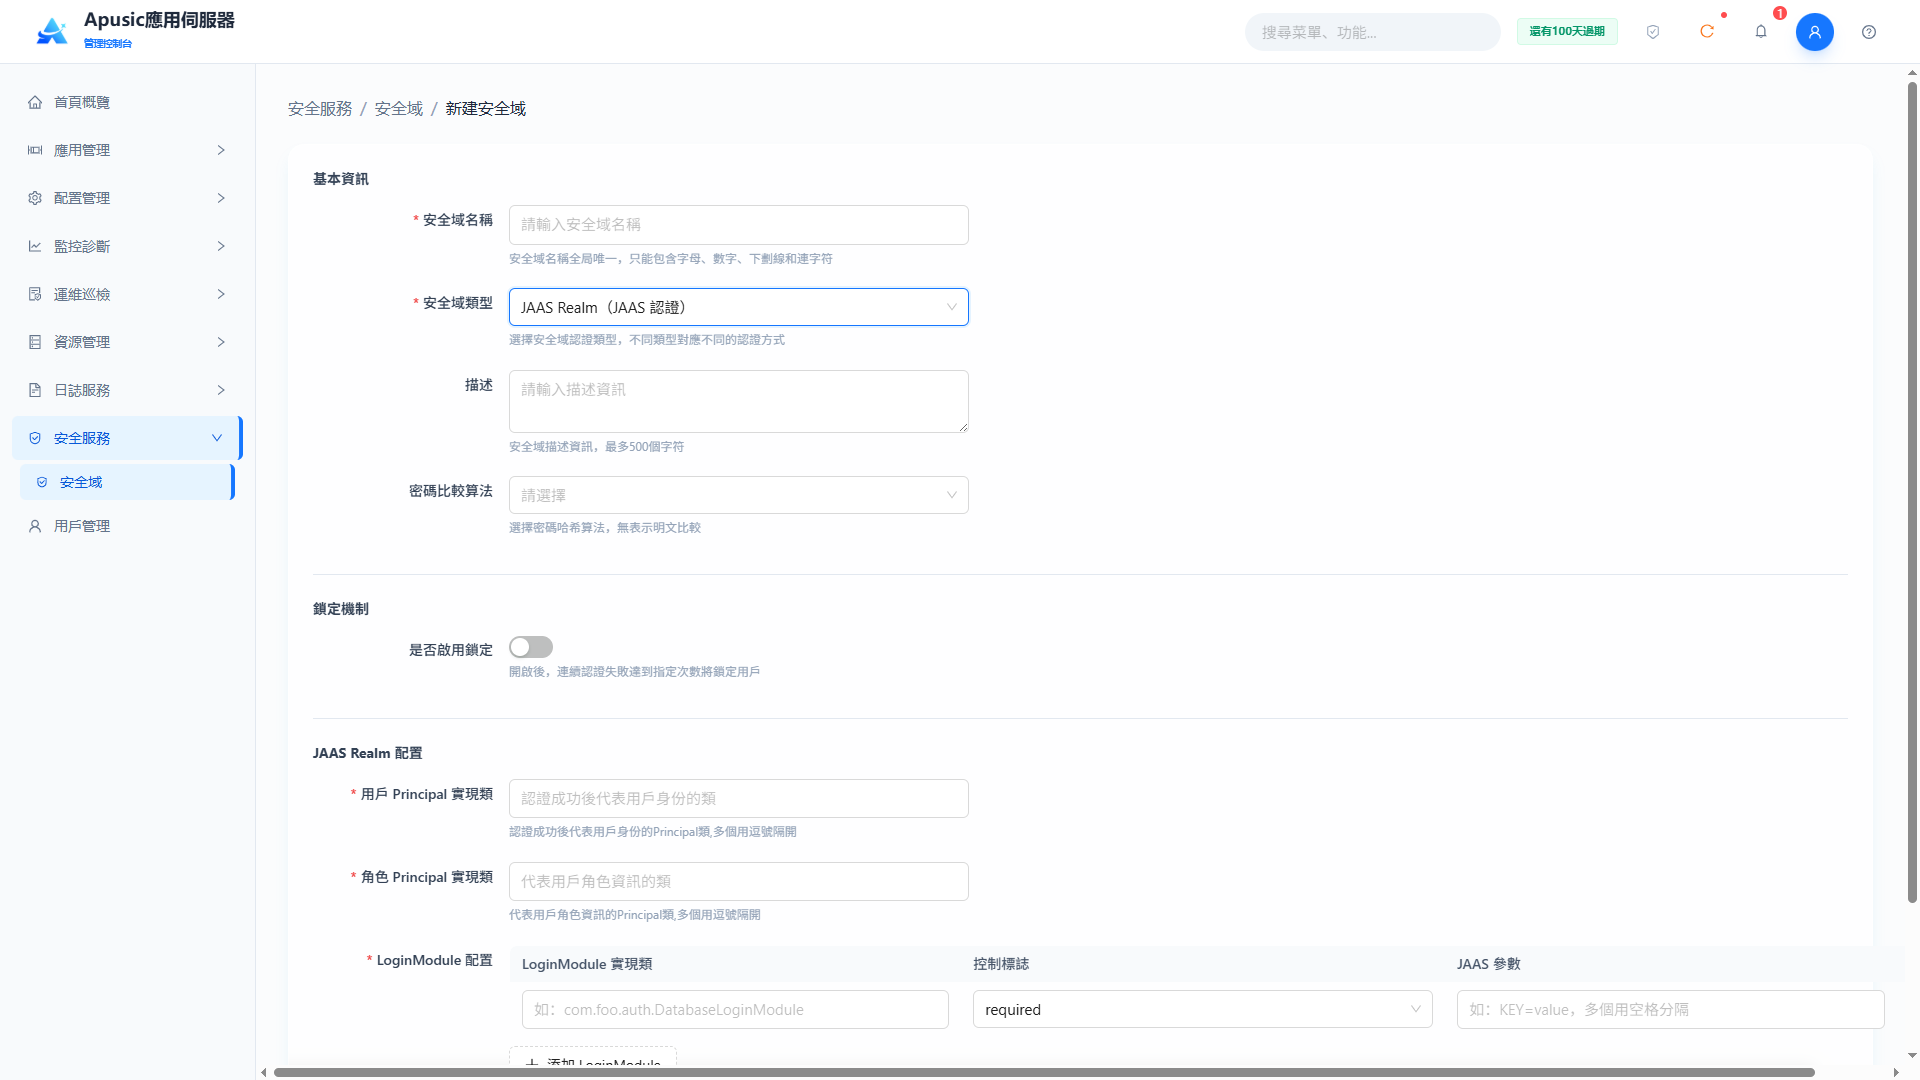Click the 應用管理 sidebar icon
This screenshot has width=1920, height=1080.
35,150
